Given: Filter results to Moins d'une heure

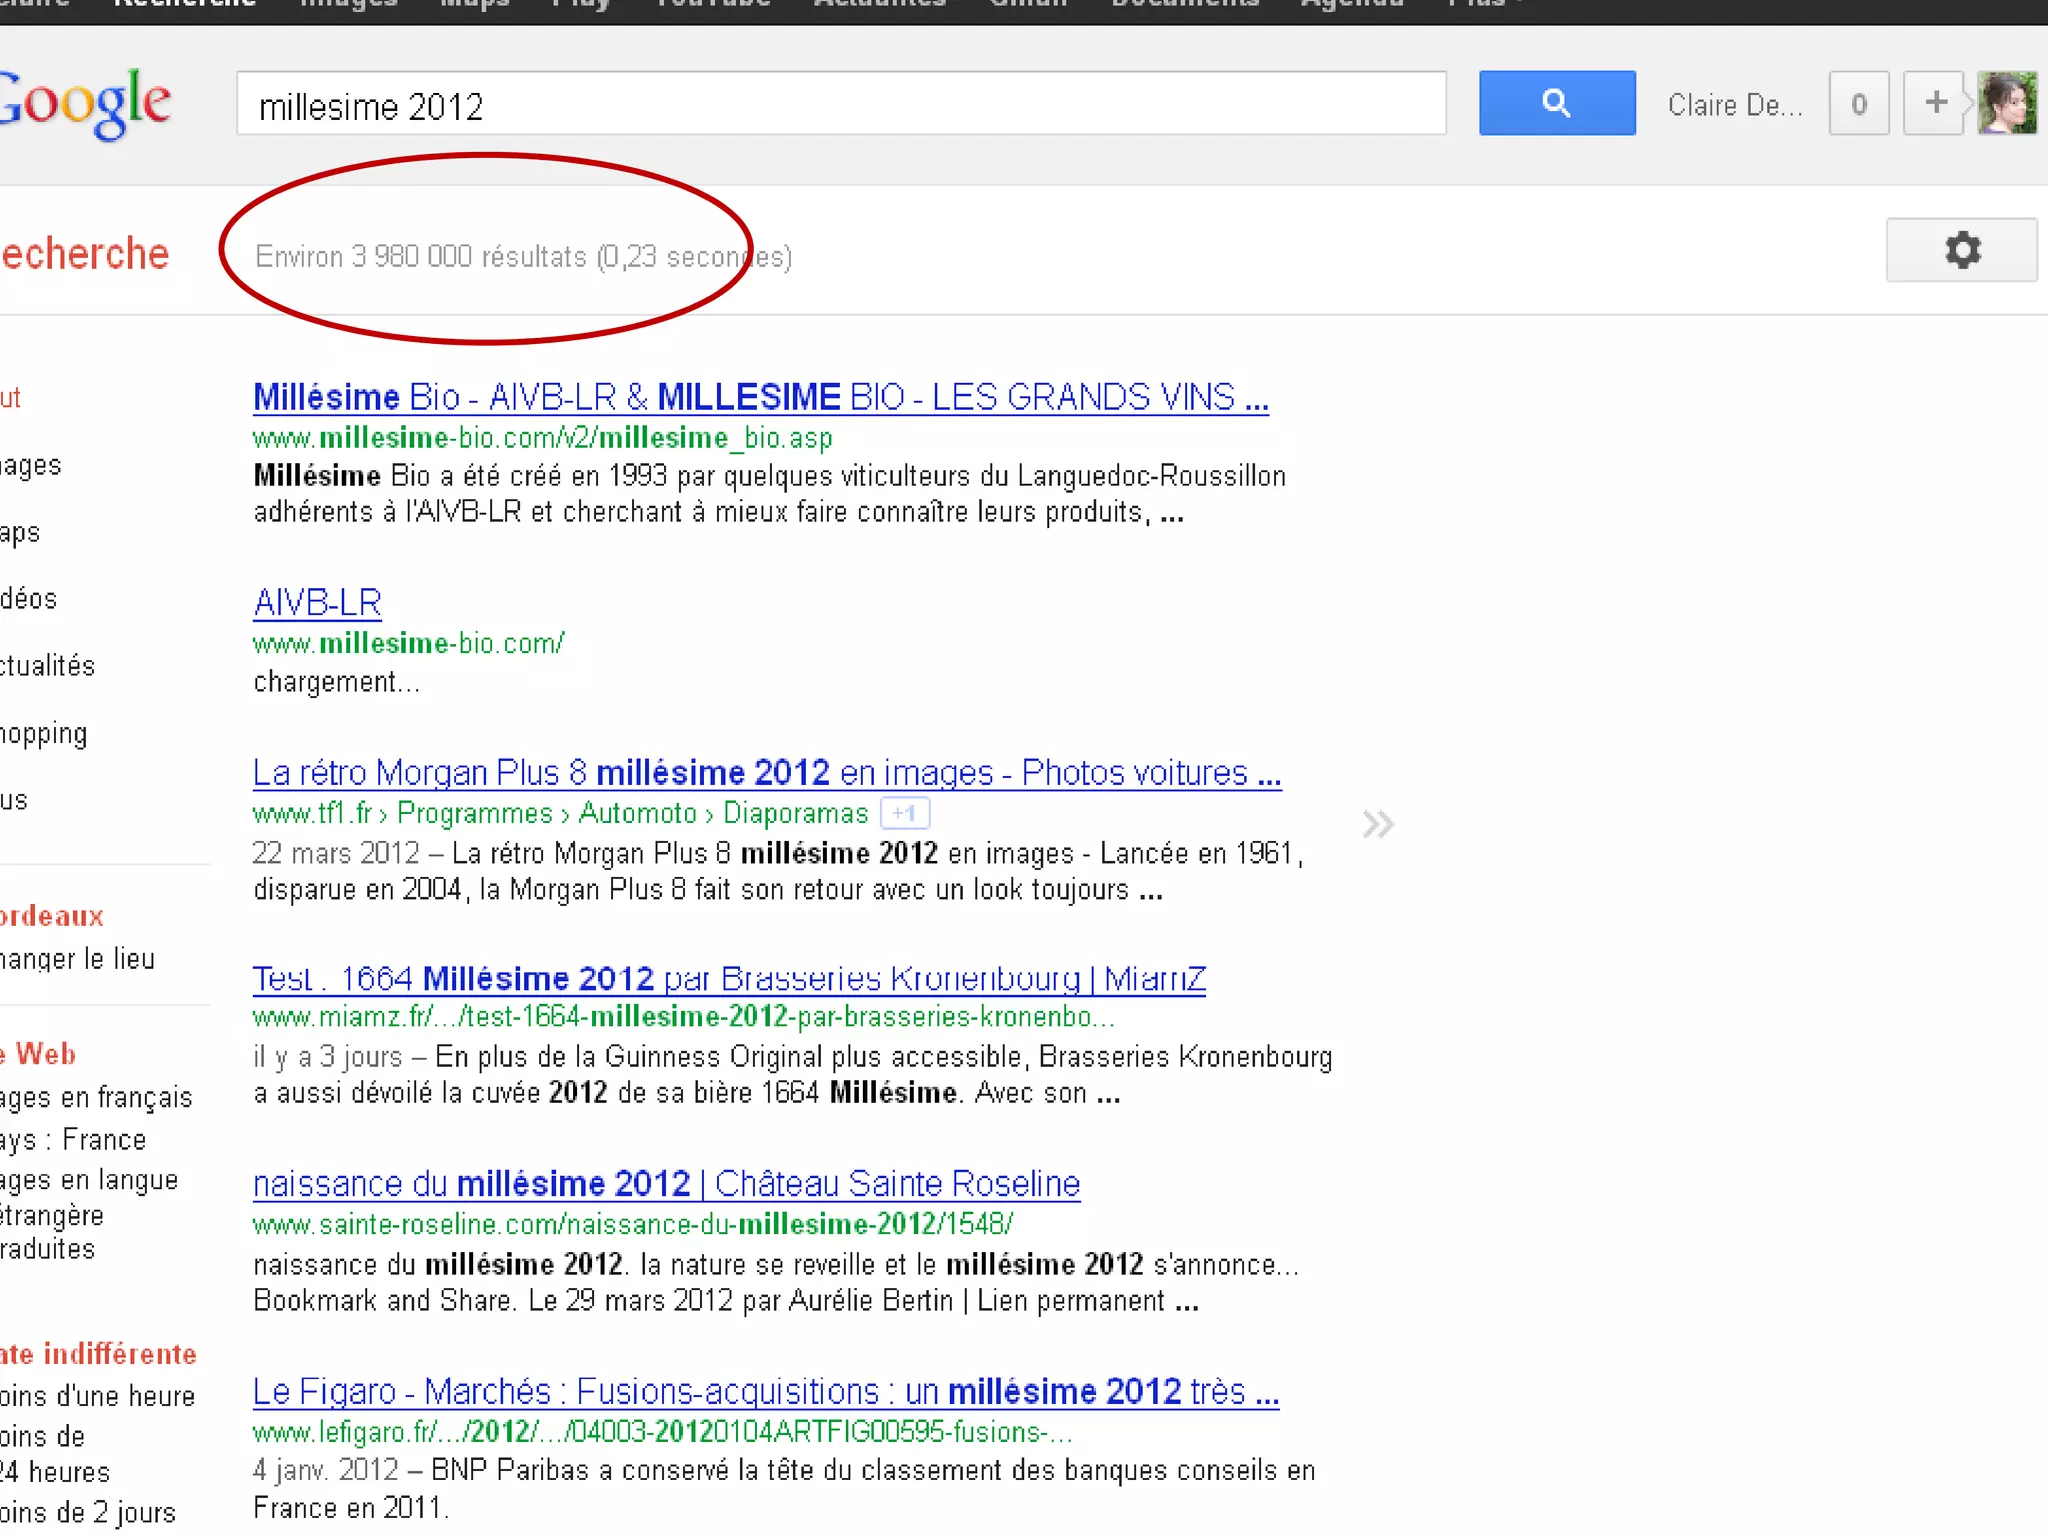Looking at the screenshot, I should pyautogui.click(x=97, y=1396).
